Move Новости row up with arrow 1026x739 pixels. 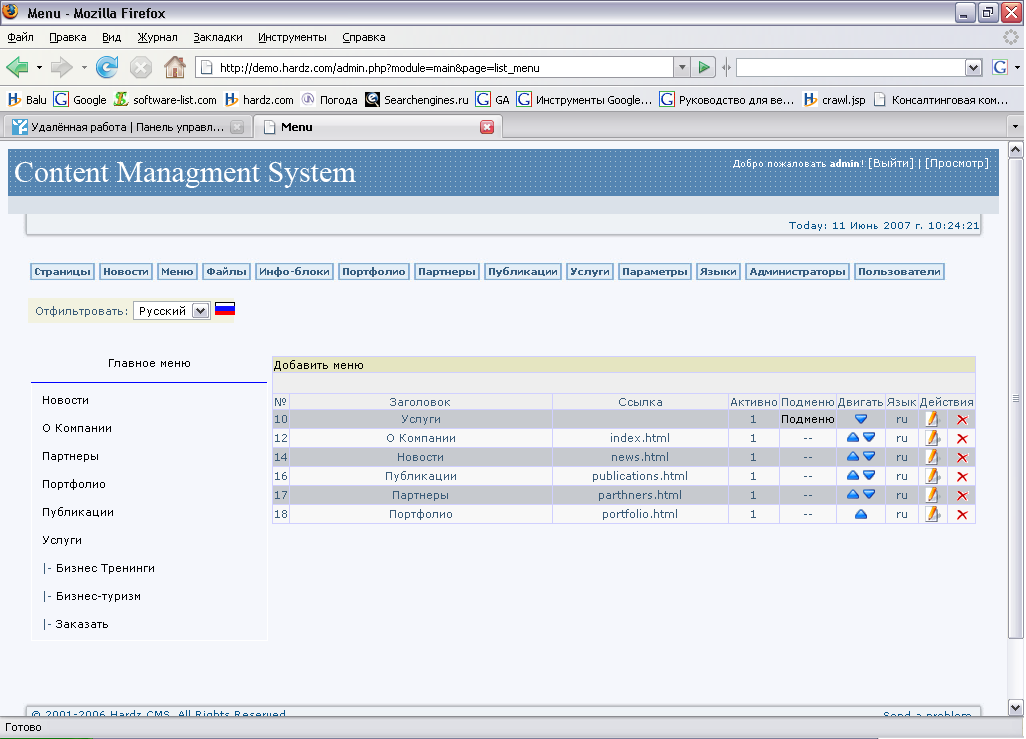(853, 457)
